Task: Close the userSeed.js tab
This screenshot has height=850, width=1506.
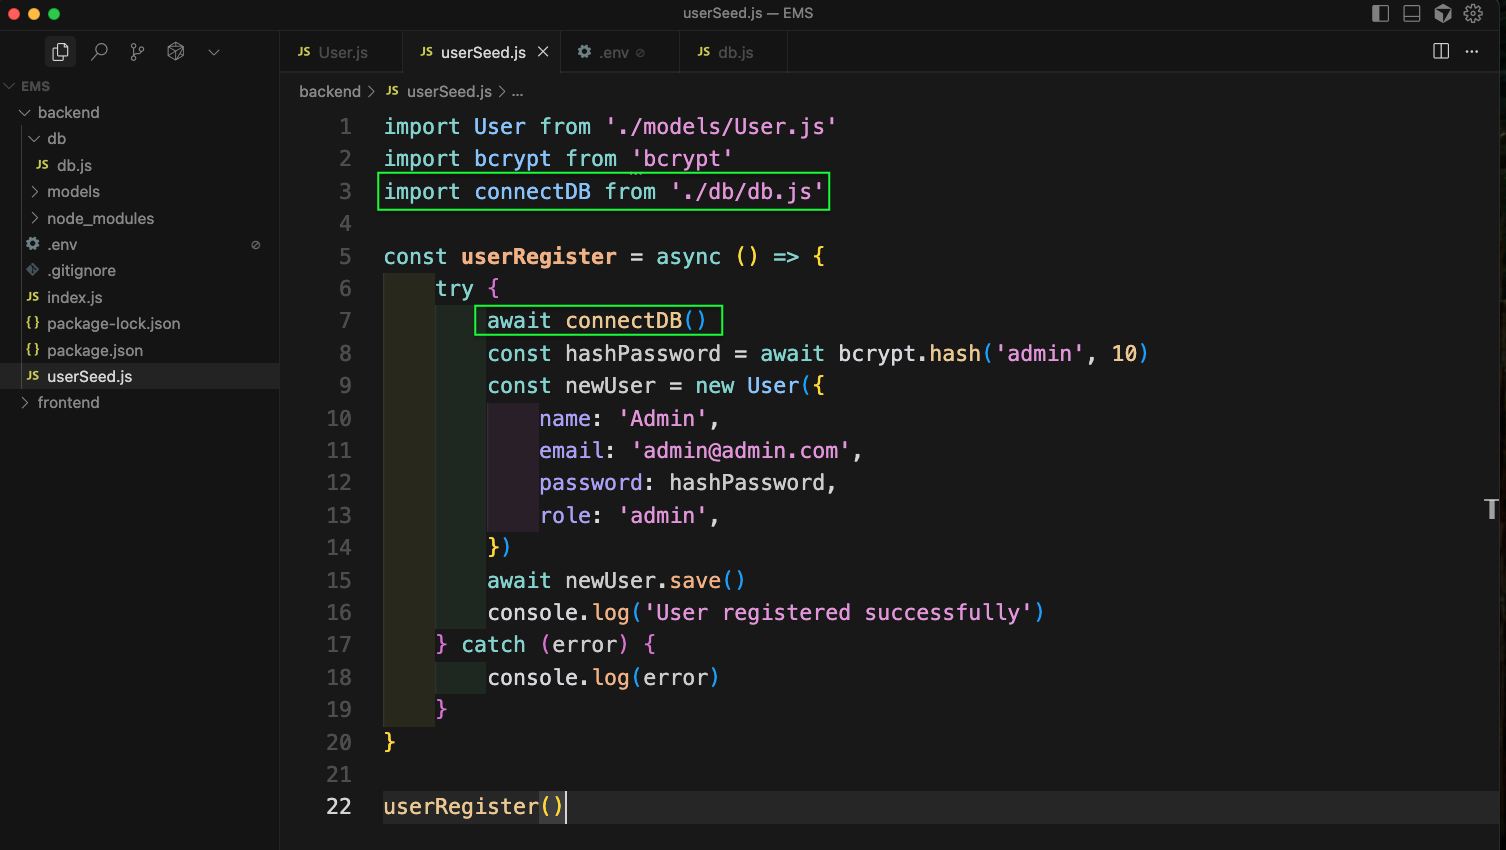Action: pos(543,52)
